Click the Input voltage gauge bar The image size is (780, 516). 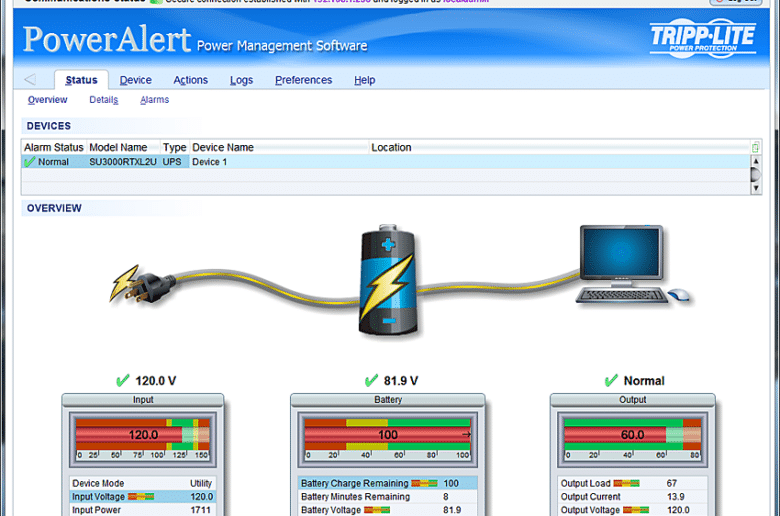(143, 434)
